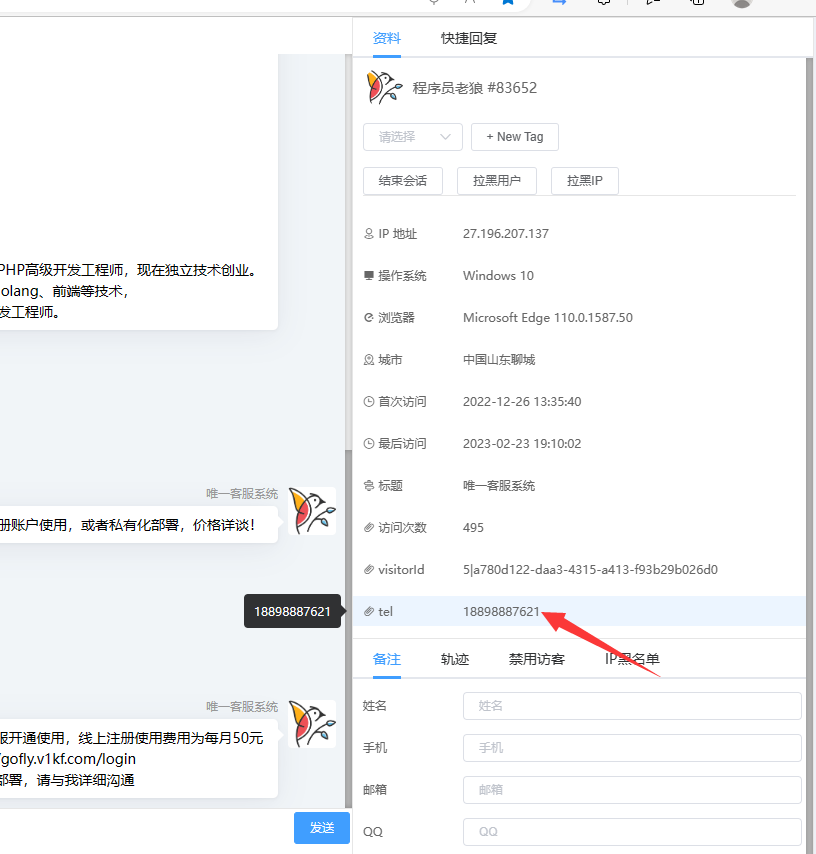Click the bird avatar of 程序员老狼
The height and width of the screenshot is (854, 816).
[x=384, y=87]
